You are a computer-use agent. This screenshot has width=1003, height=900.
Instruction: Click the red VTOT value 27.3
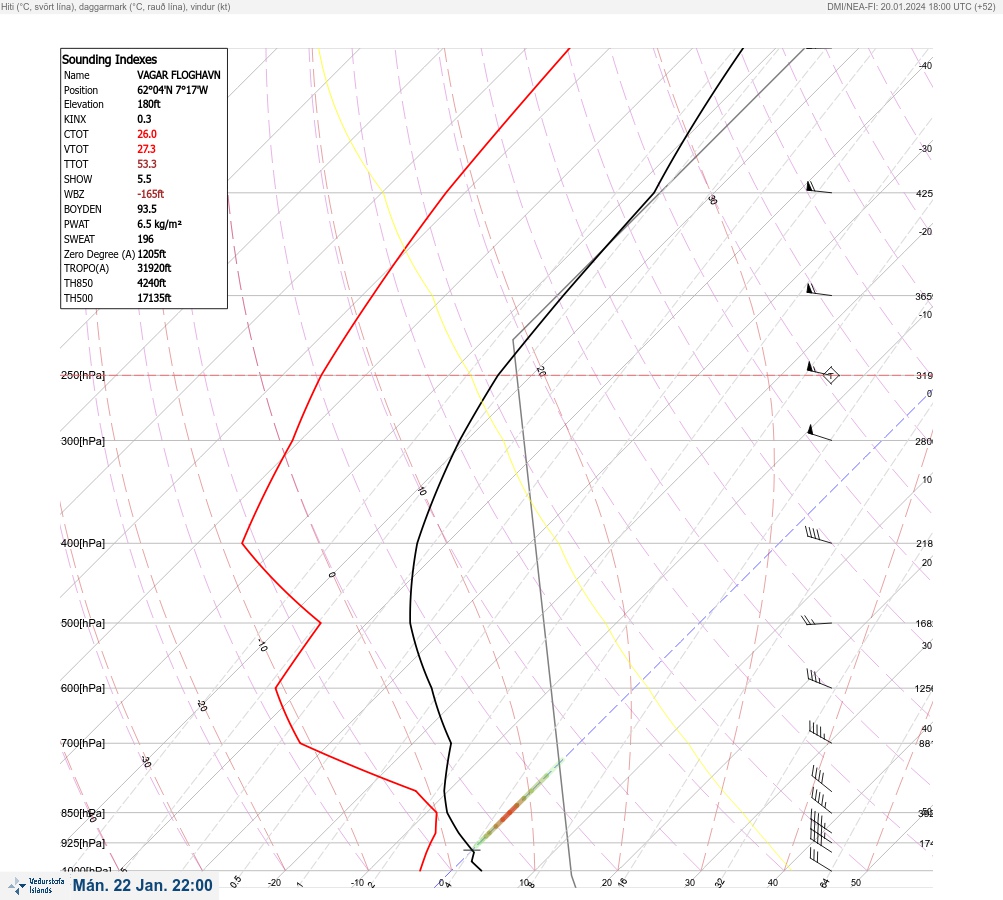pos(146,149)
